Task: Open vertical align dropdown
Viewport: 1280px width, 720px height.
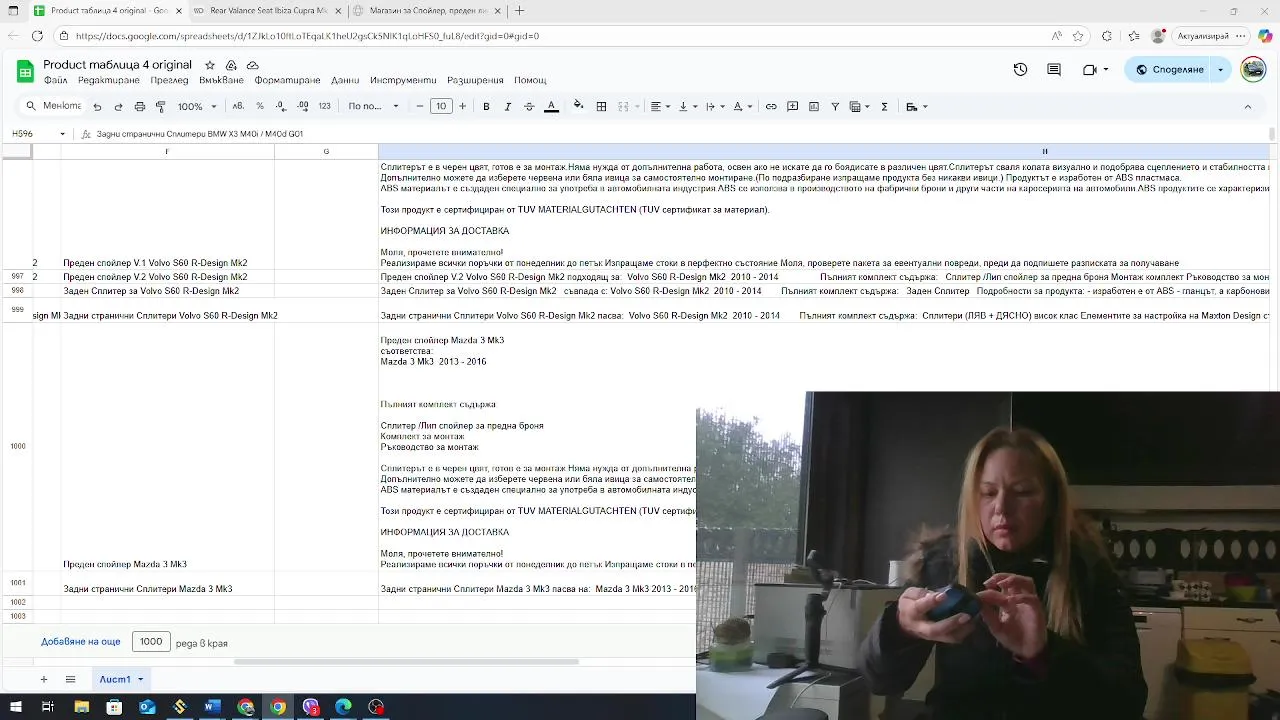Action: point(687,107)
